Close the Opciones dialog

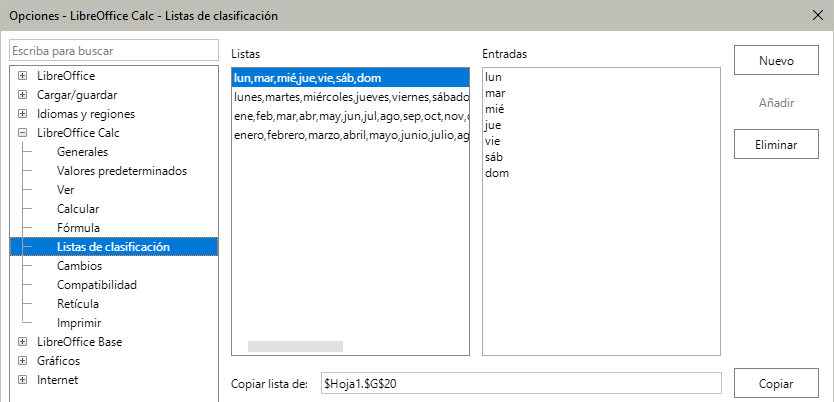pyautogui.click(x=818, y=15)
